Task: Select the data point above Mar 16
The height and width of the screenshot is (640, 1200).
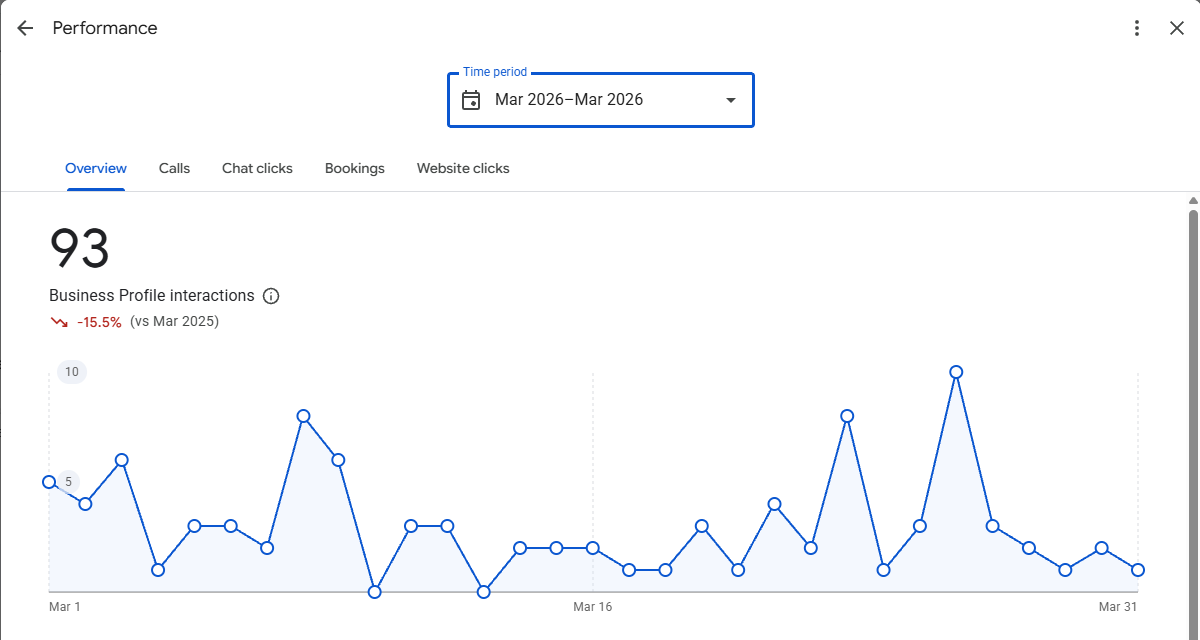Action: pos(593,548)
